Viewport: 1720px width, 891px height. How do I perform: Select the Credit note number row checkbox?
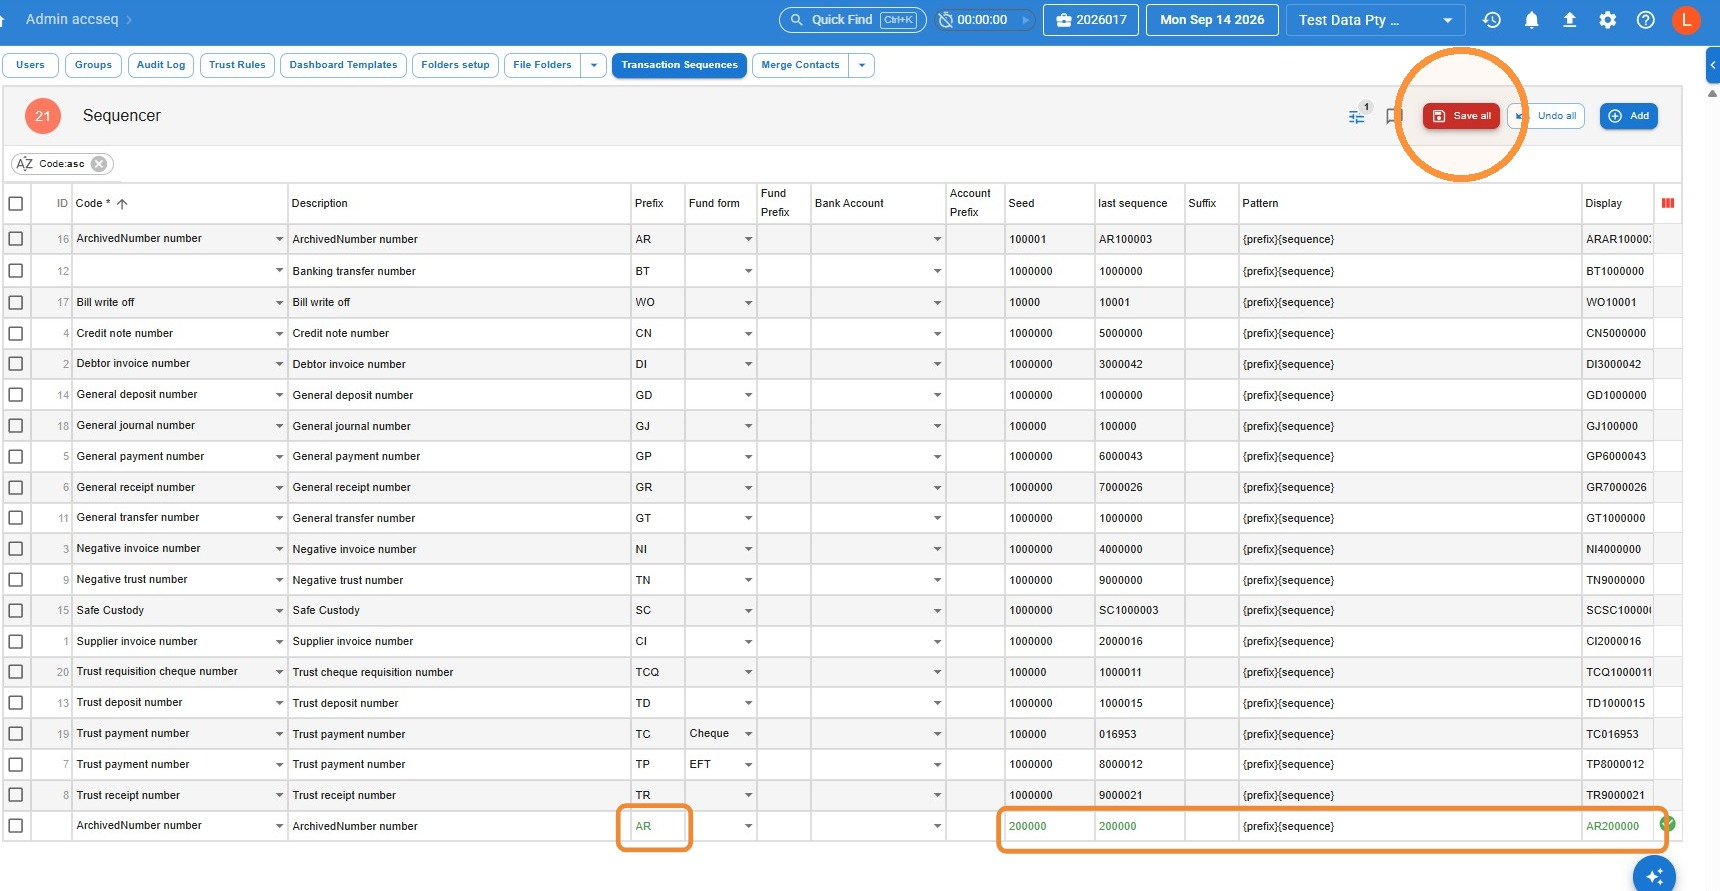pos(16,333)
